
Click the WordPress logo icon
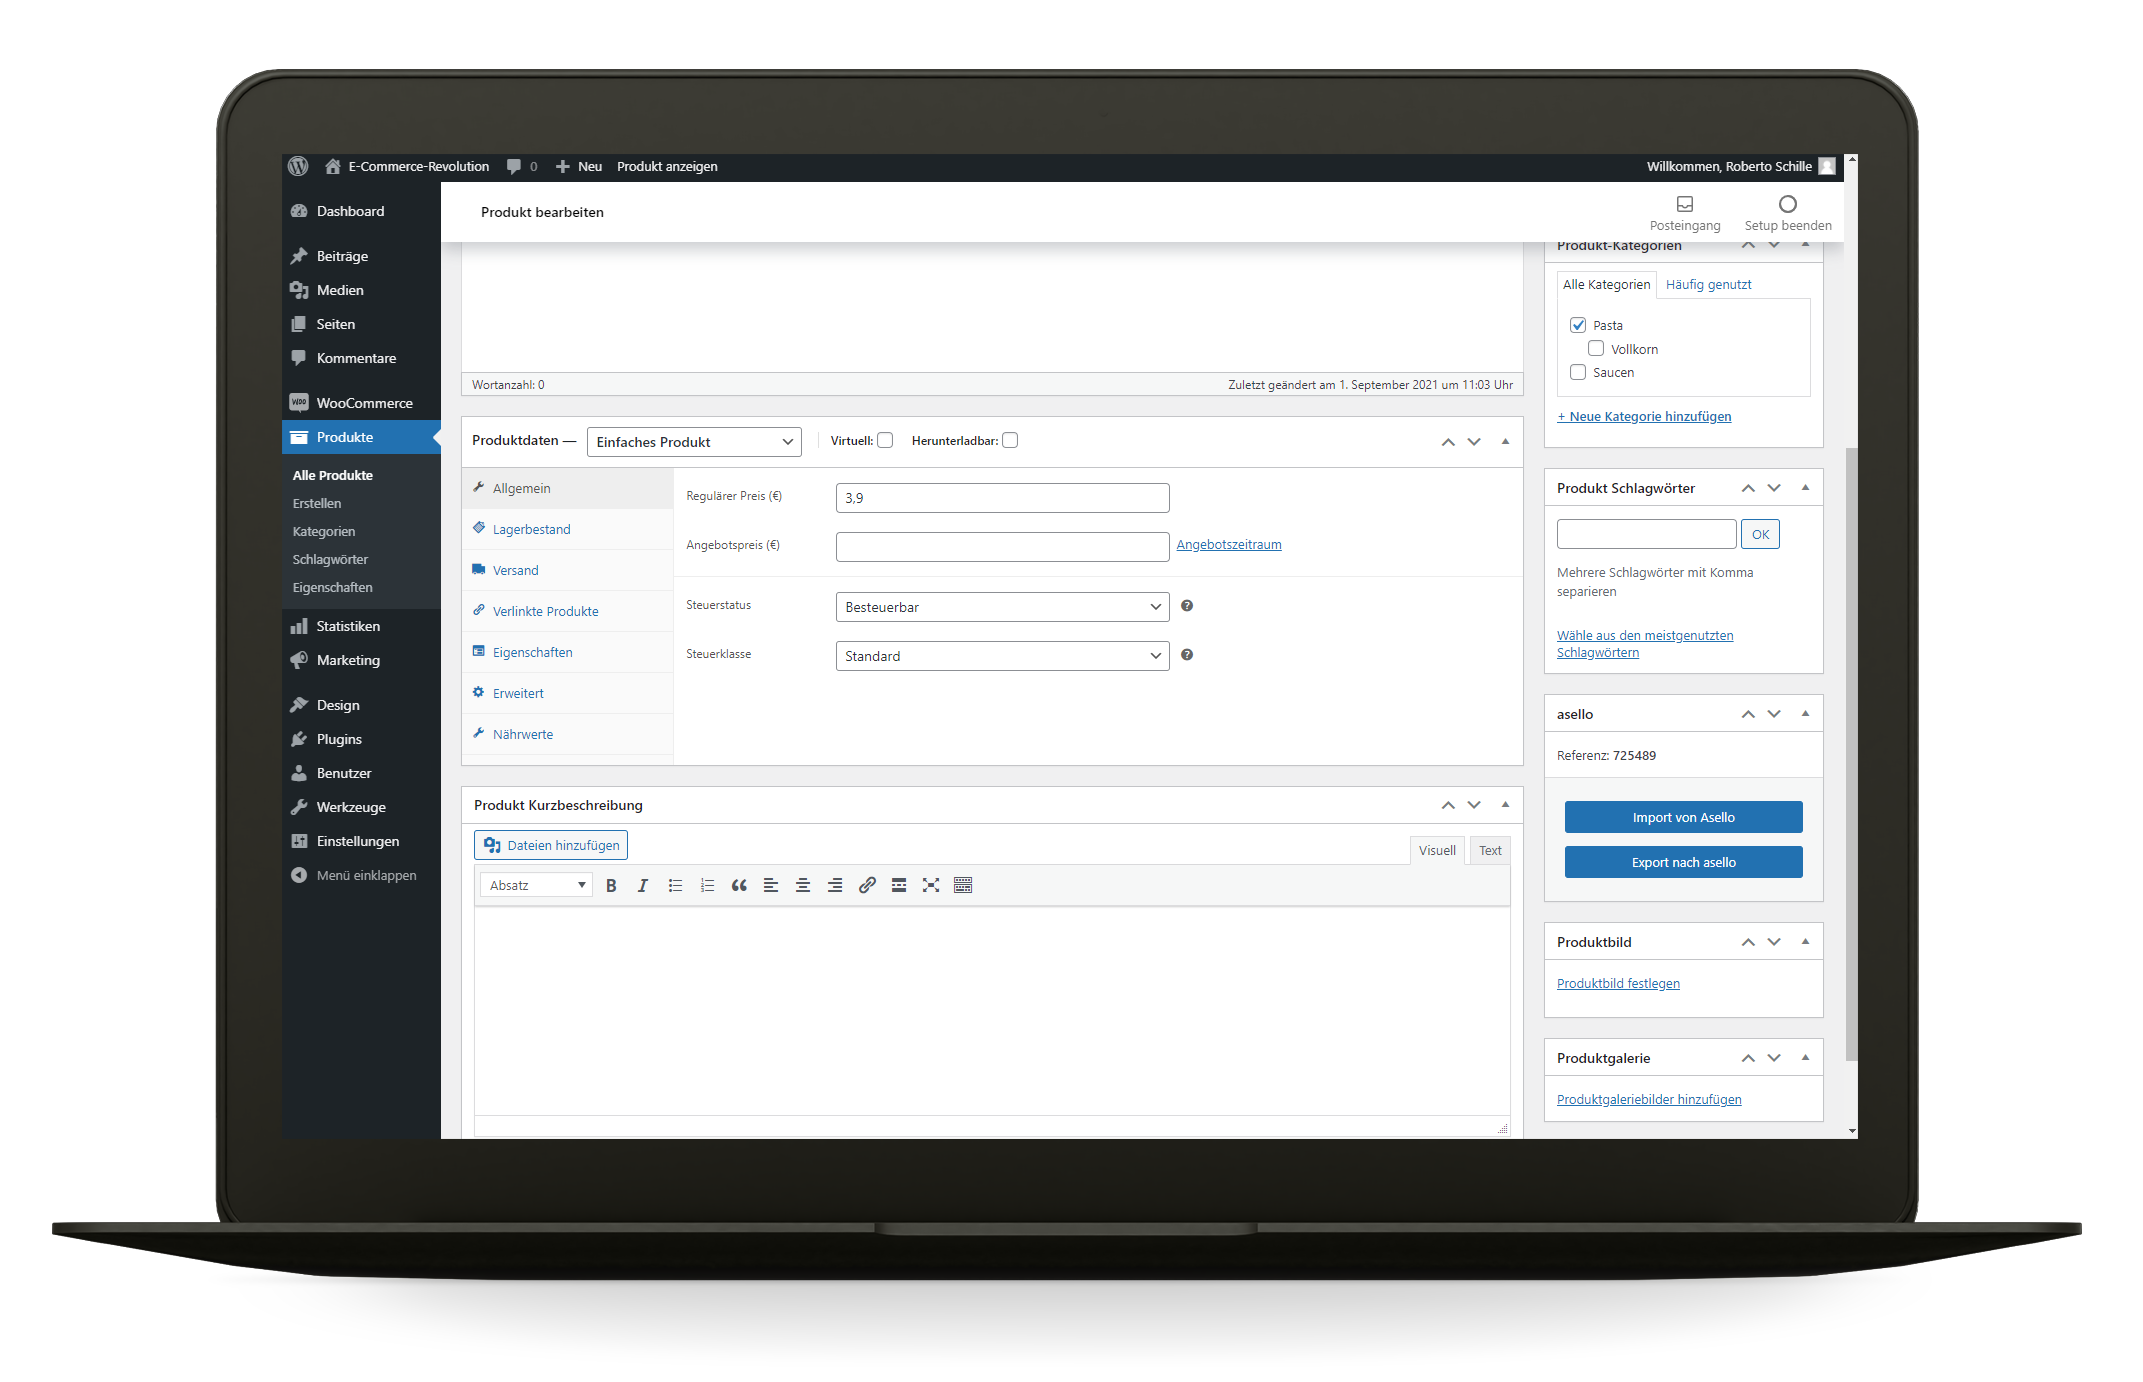298,166
